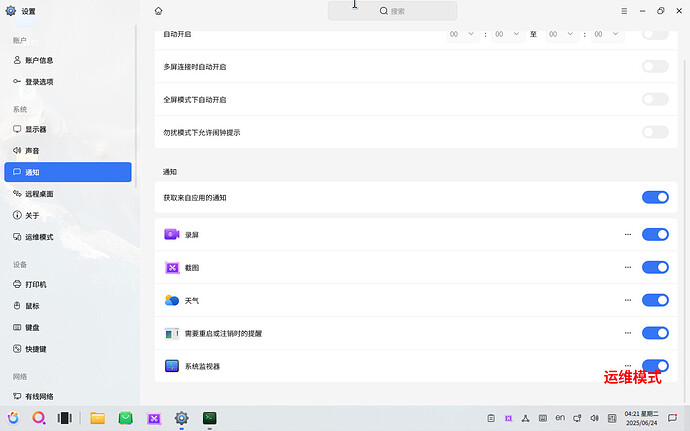Open 键盘 settings in sidebar
The height and width of the screenshot is (431, 690).
(x=68, y=328)
